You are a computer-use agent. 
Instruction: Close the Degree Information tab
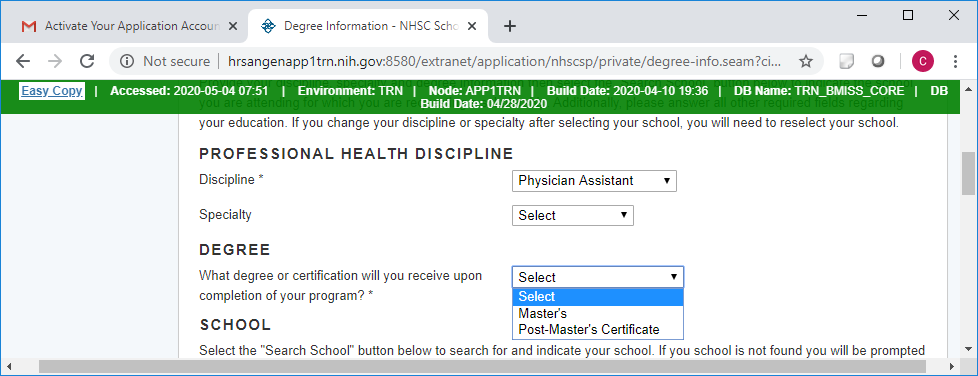click(472, 26)
